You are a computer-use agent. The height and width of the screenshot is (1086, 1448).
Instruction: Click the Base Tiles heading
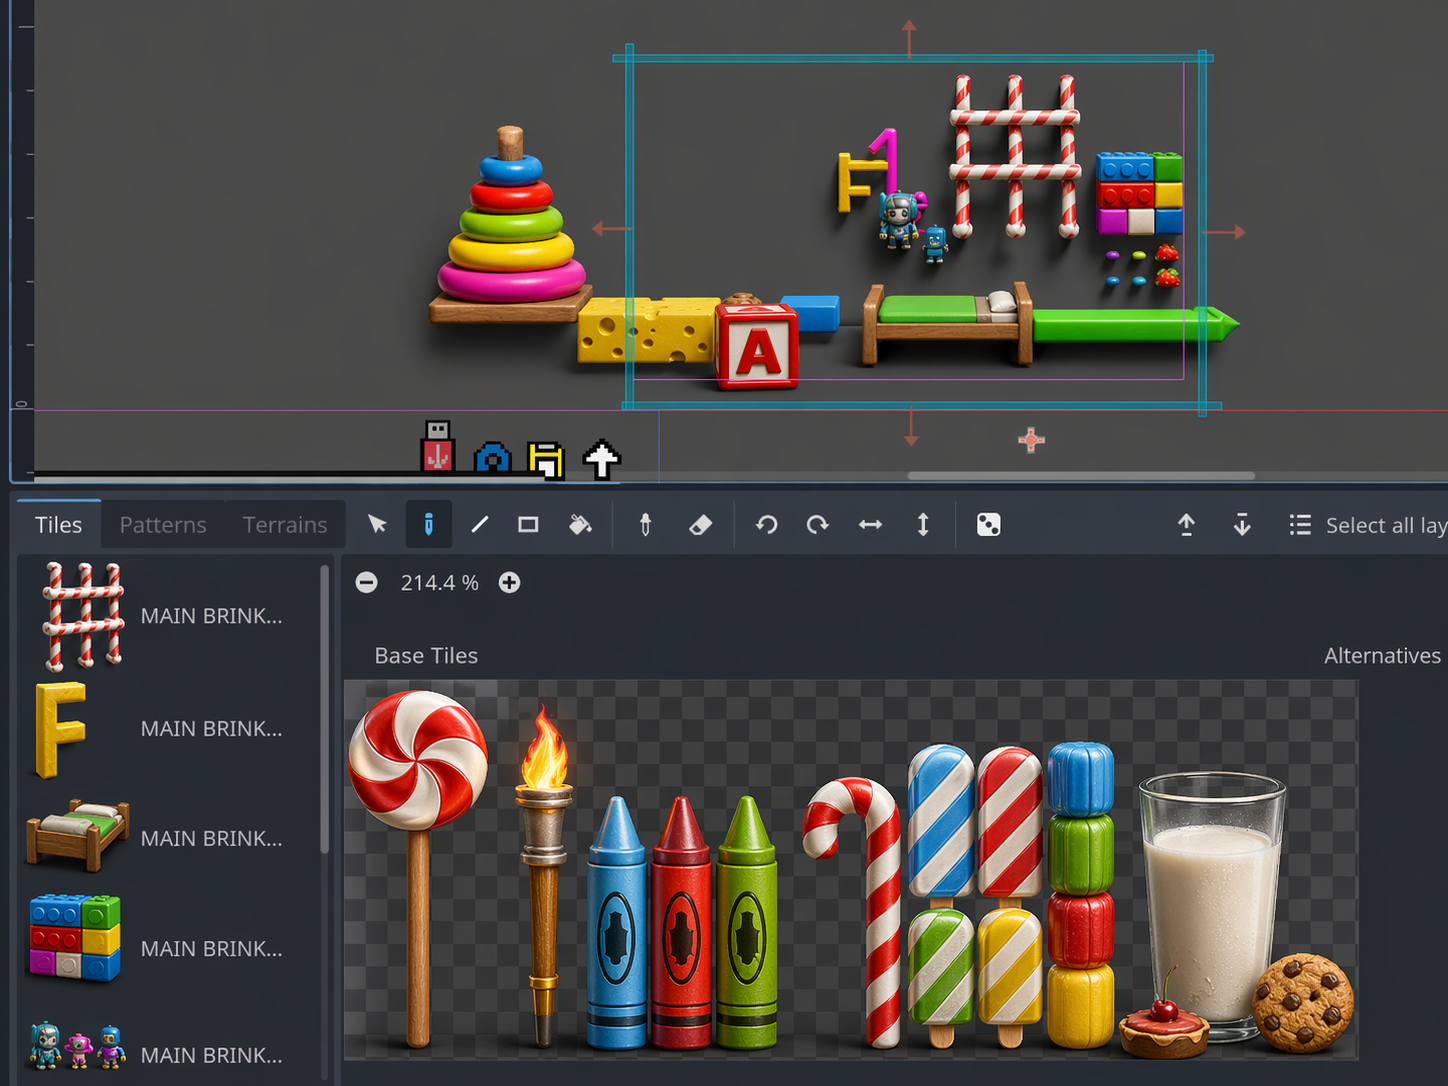[x=426, y=656]
